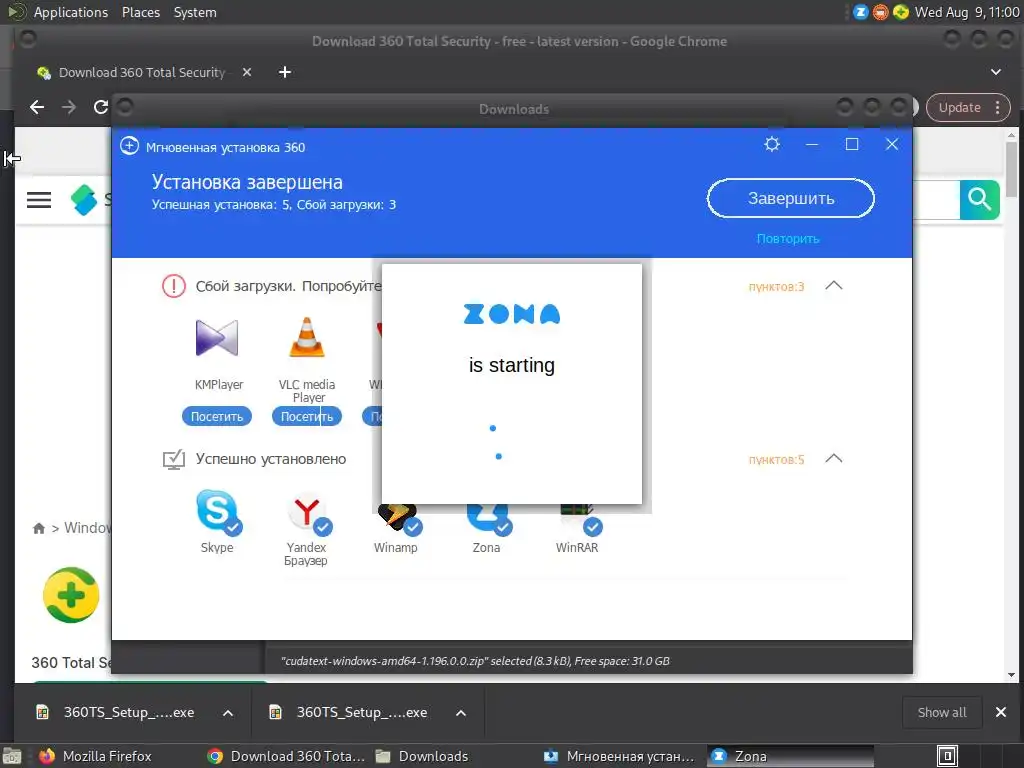Click the cudatext zip status bar text
The height and width of the screenshot is (768, 1024).
(x=475, y=661)
